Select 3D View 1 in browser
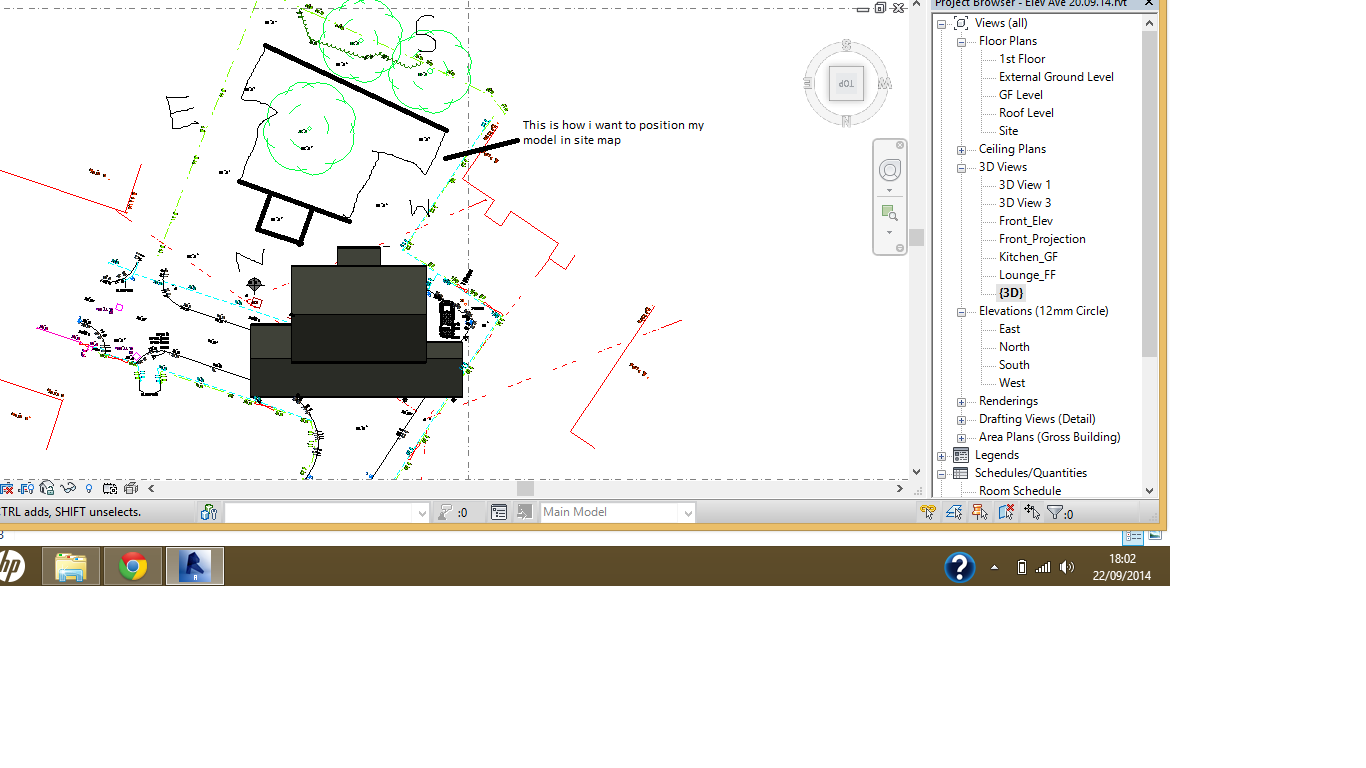The height and width of the screenshot is (768, 1366). [x=1025, y=185]
